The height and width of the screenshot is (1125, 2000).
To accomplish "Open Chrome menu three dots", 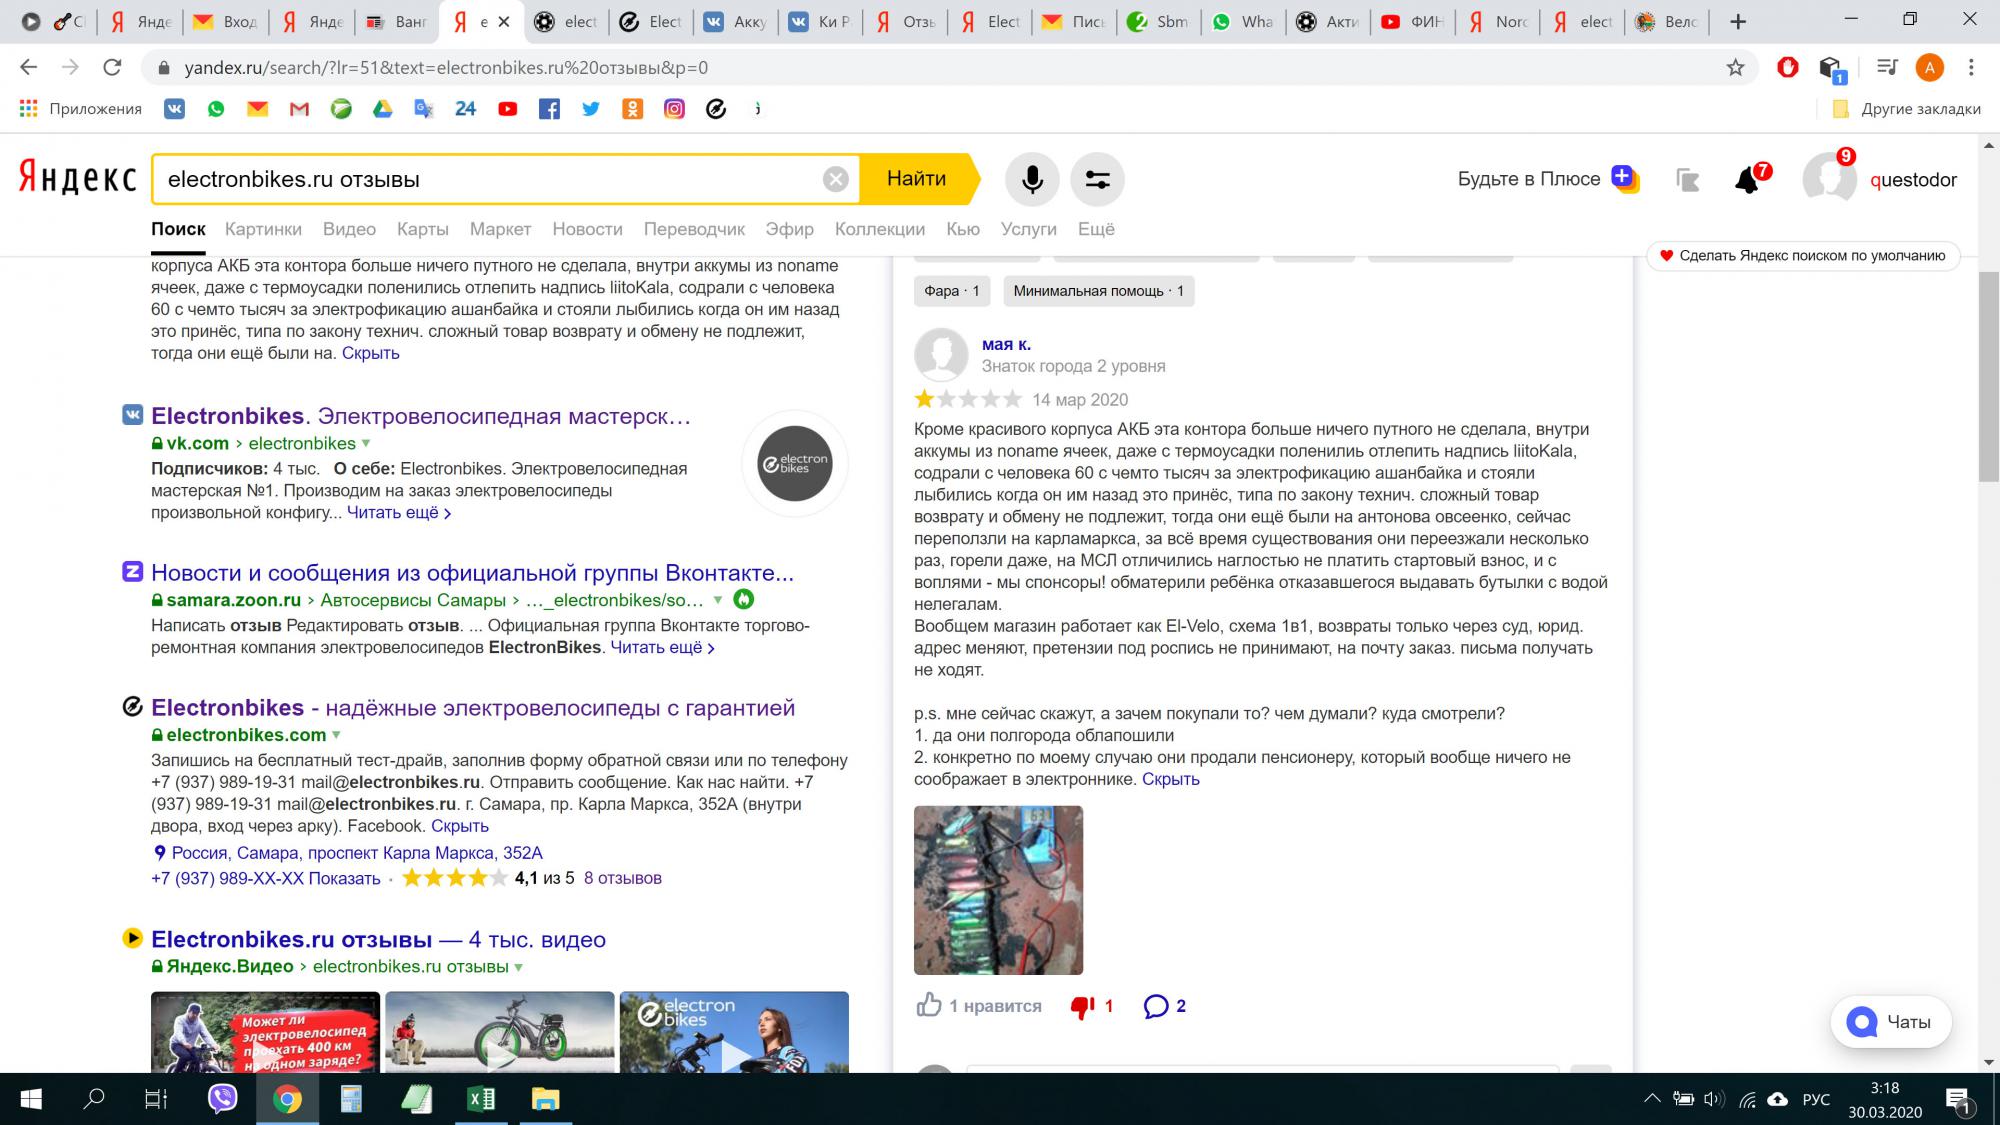I will (1971, 68).
